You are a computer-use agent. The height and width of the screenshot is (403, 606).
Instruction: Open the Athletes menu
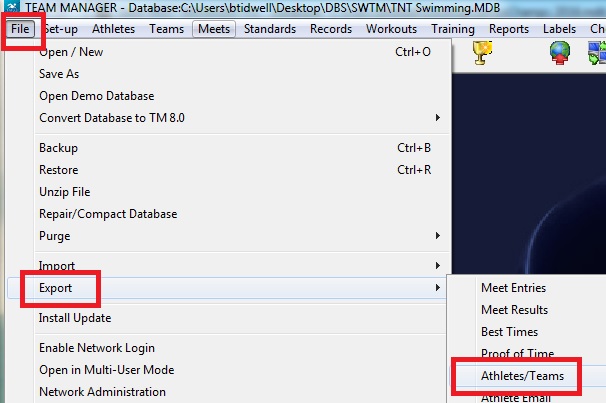[x=113, y=29]
